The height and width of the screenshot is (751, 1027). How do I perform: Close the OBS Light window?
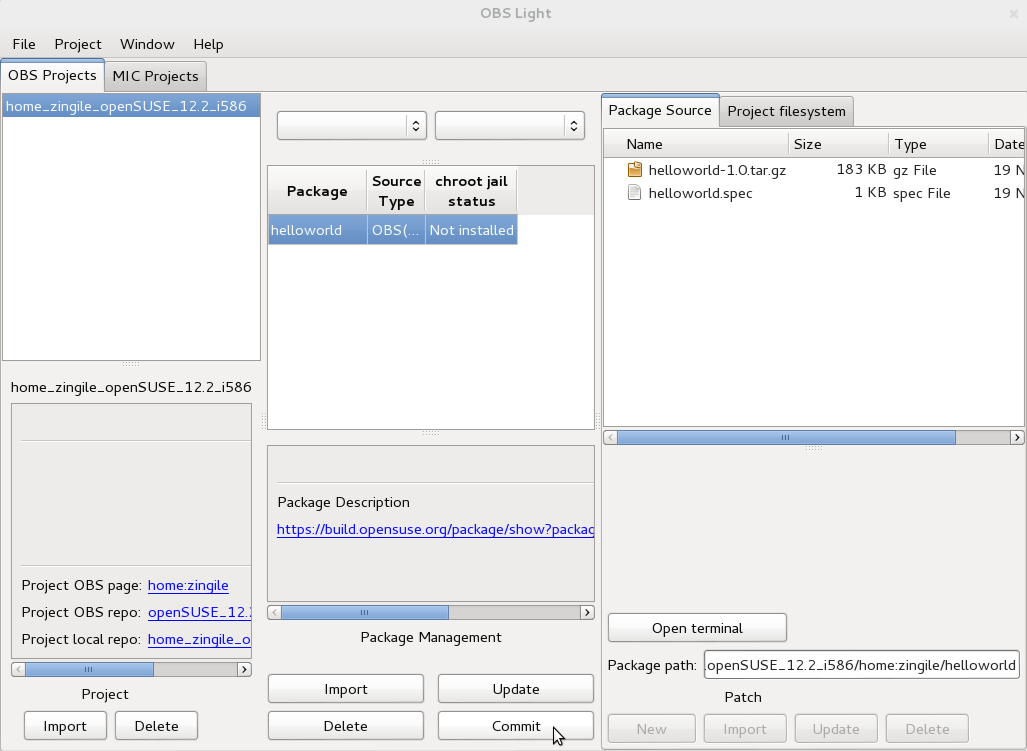pos(1013,14)
